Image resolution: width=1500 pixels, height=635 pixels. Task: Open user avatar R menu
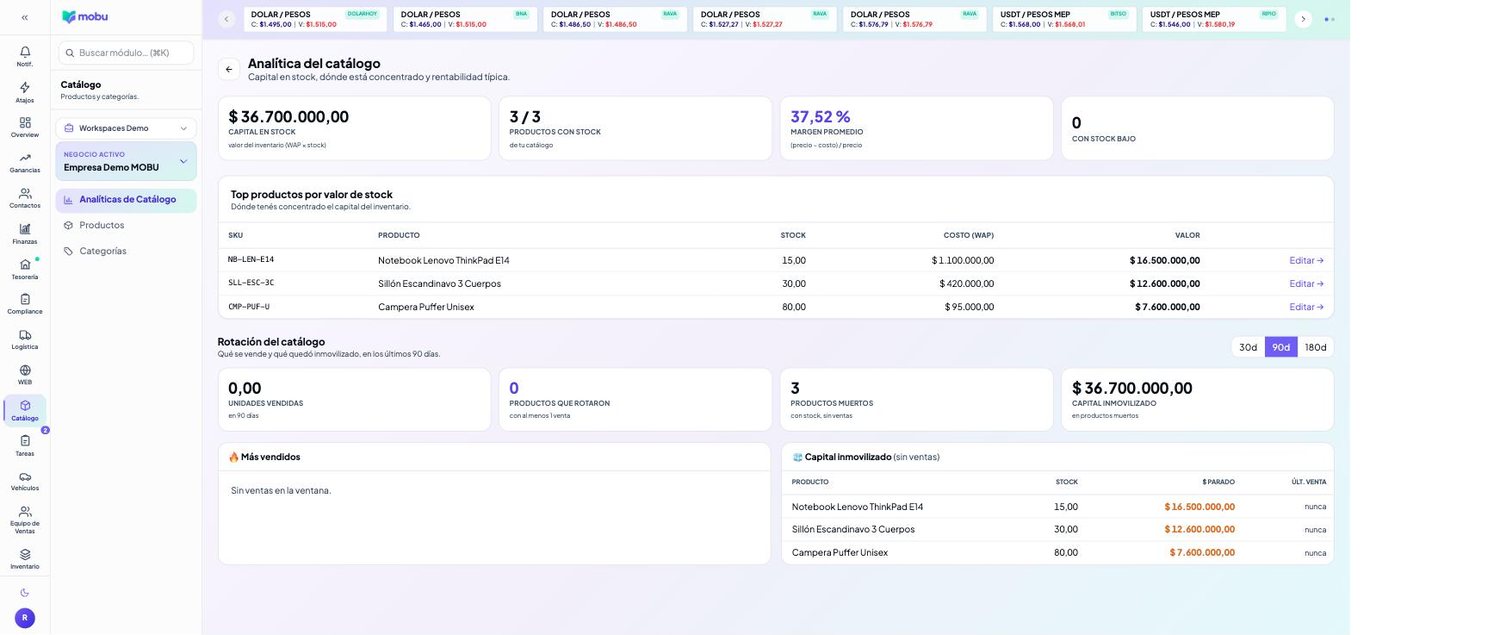[25, 618]
